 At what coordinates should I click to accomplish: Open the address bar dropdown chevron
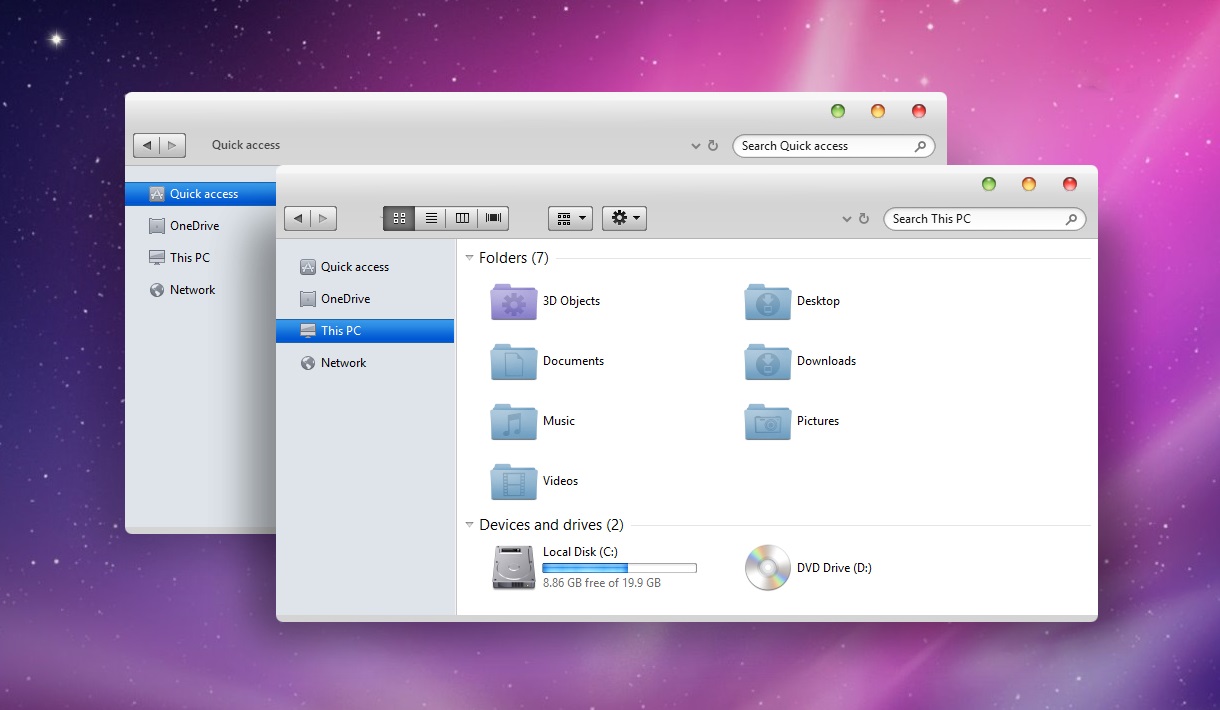click(846, 219)
